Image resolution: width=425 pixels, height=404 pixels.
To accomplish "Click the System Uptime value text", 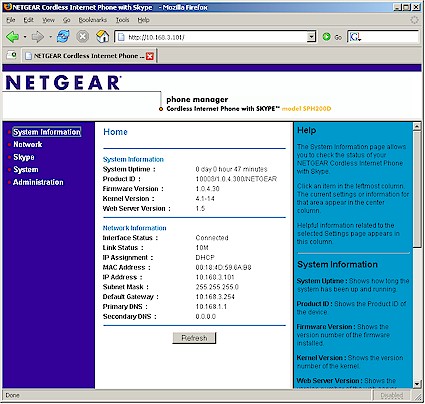I will click(231, 169).
